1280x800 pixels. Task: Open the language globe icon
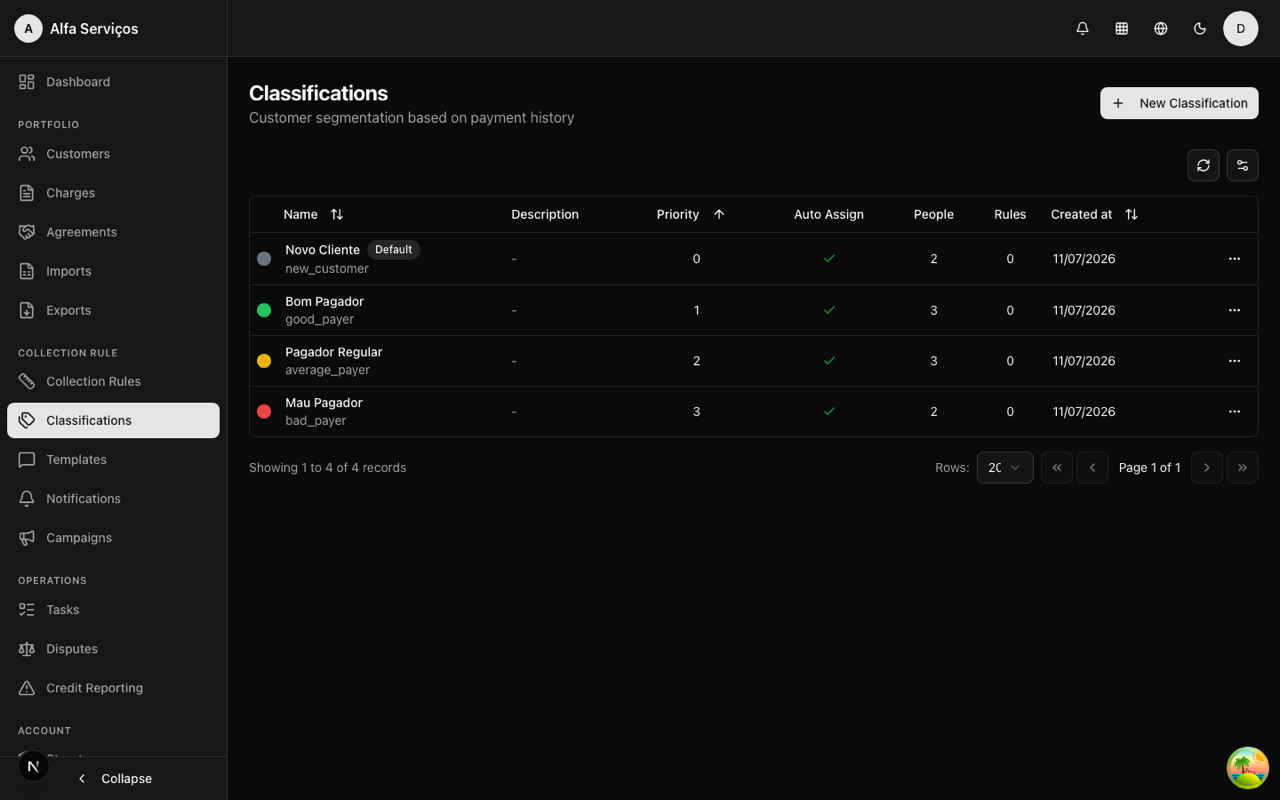coord(1160,28)
